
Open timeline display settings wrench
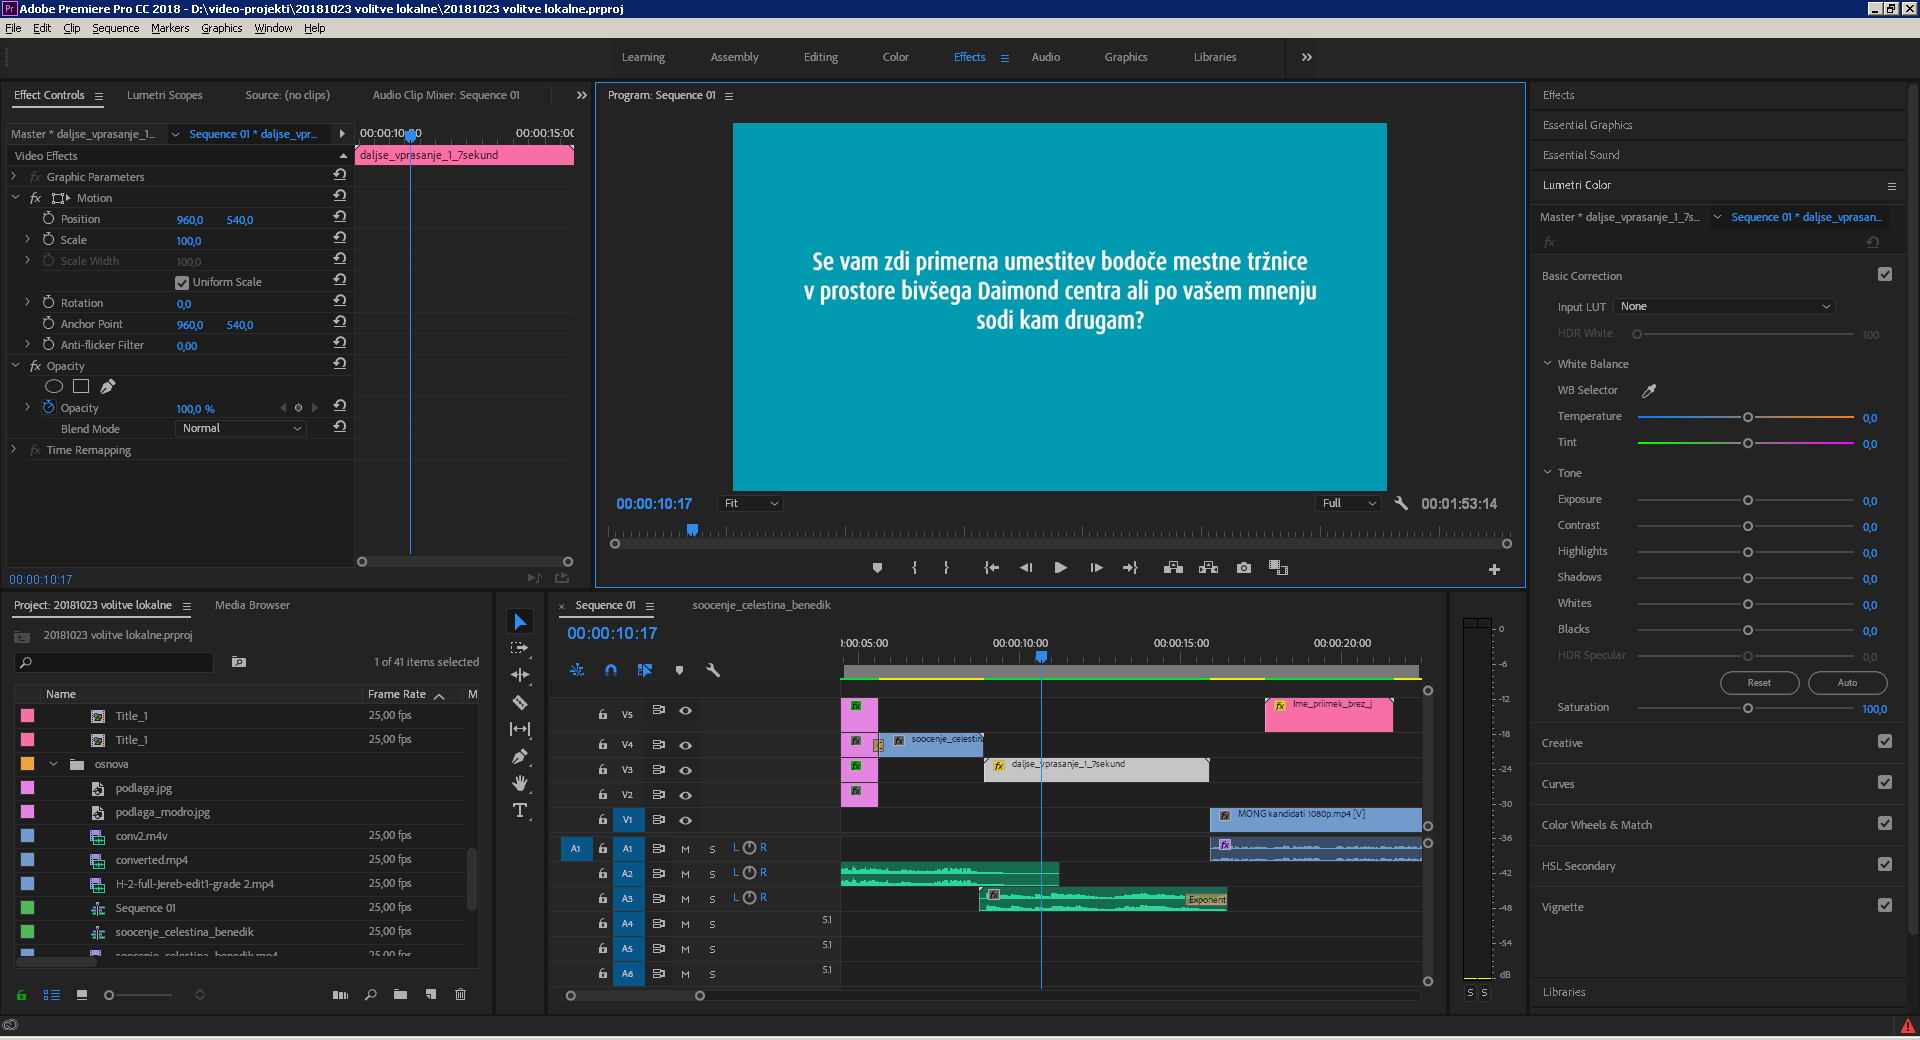(713, 670)
